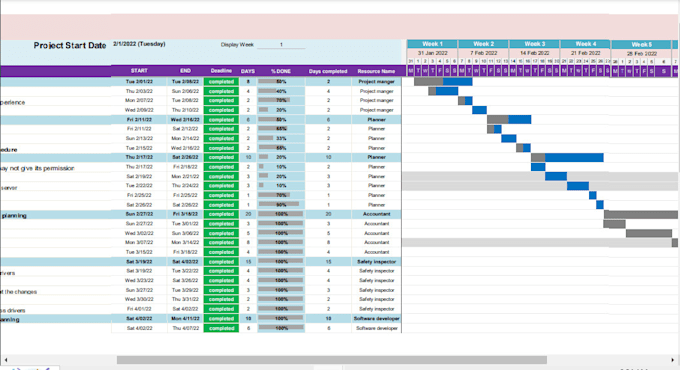Select the Tue 3/22/22 end date cell
Image resolution: width=680 pixels, height=370 pixels.
click(x=185, y=271)
